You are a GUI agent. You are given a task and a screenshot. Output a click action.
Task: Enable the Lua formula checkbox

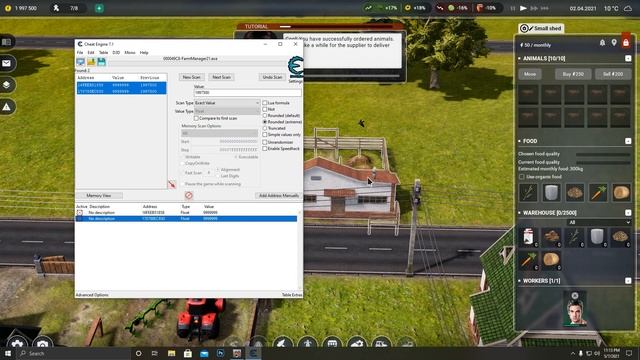coord(264,103)
